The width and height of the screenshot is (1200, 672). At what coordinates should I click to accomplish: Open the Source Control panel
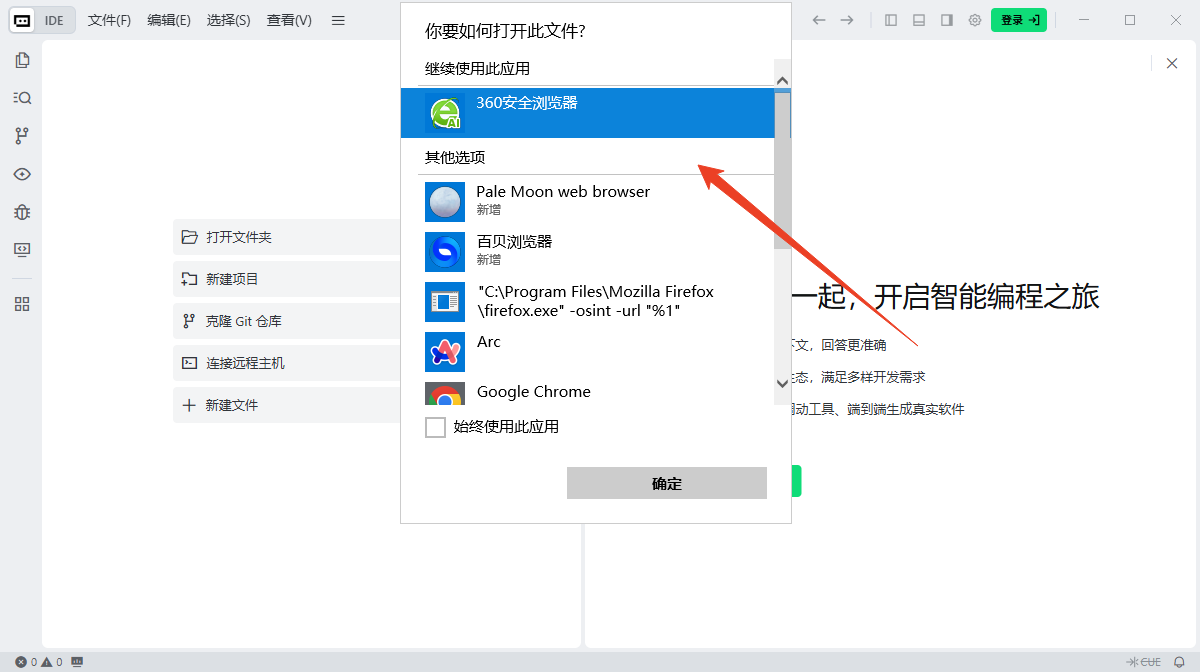pyautogui.click(x=22, y=135)
